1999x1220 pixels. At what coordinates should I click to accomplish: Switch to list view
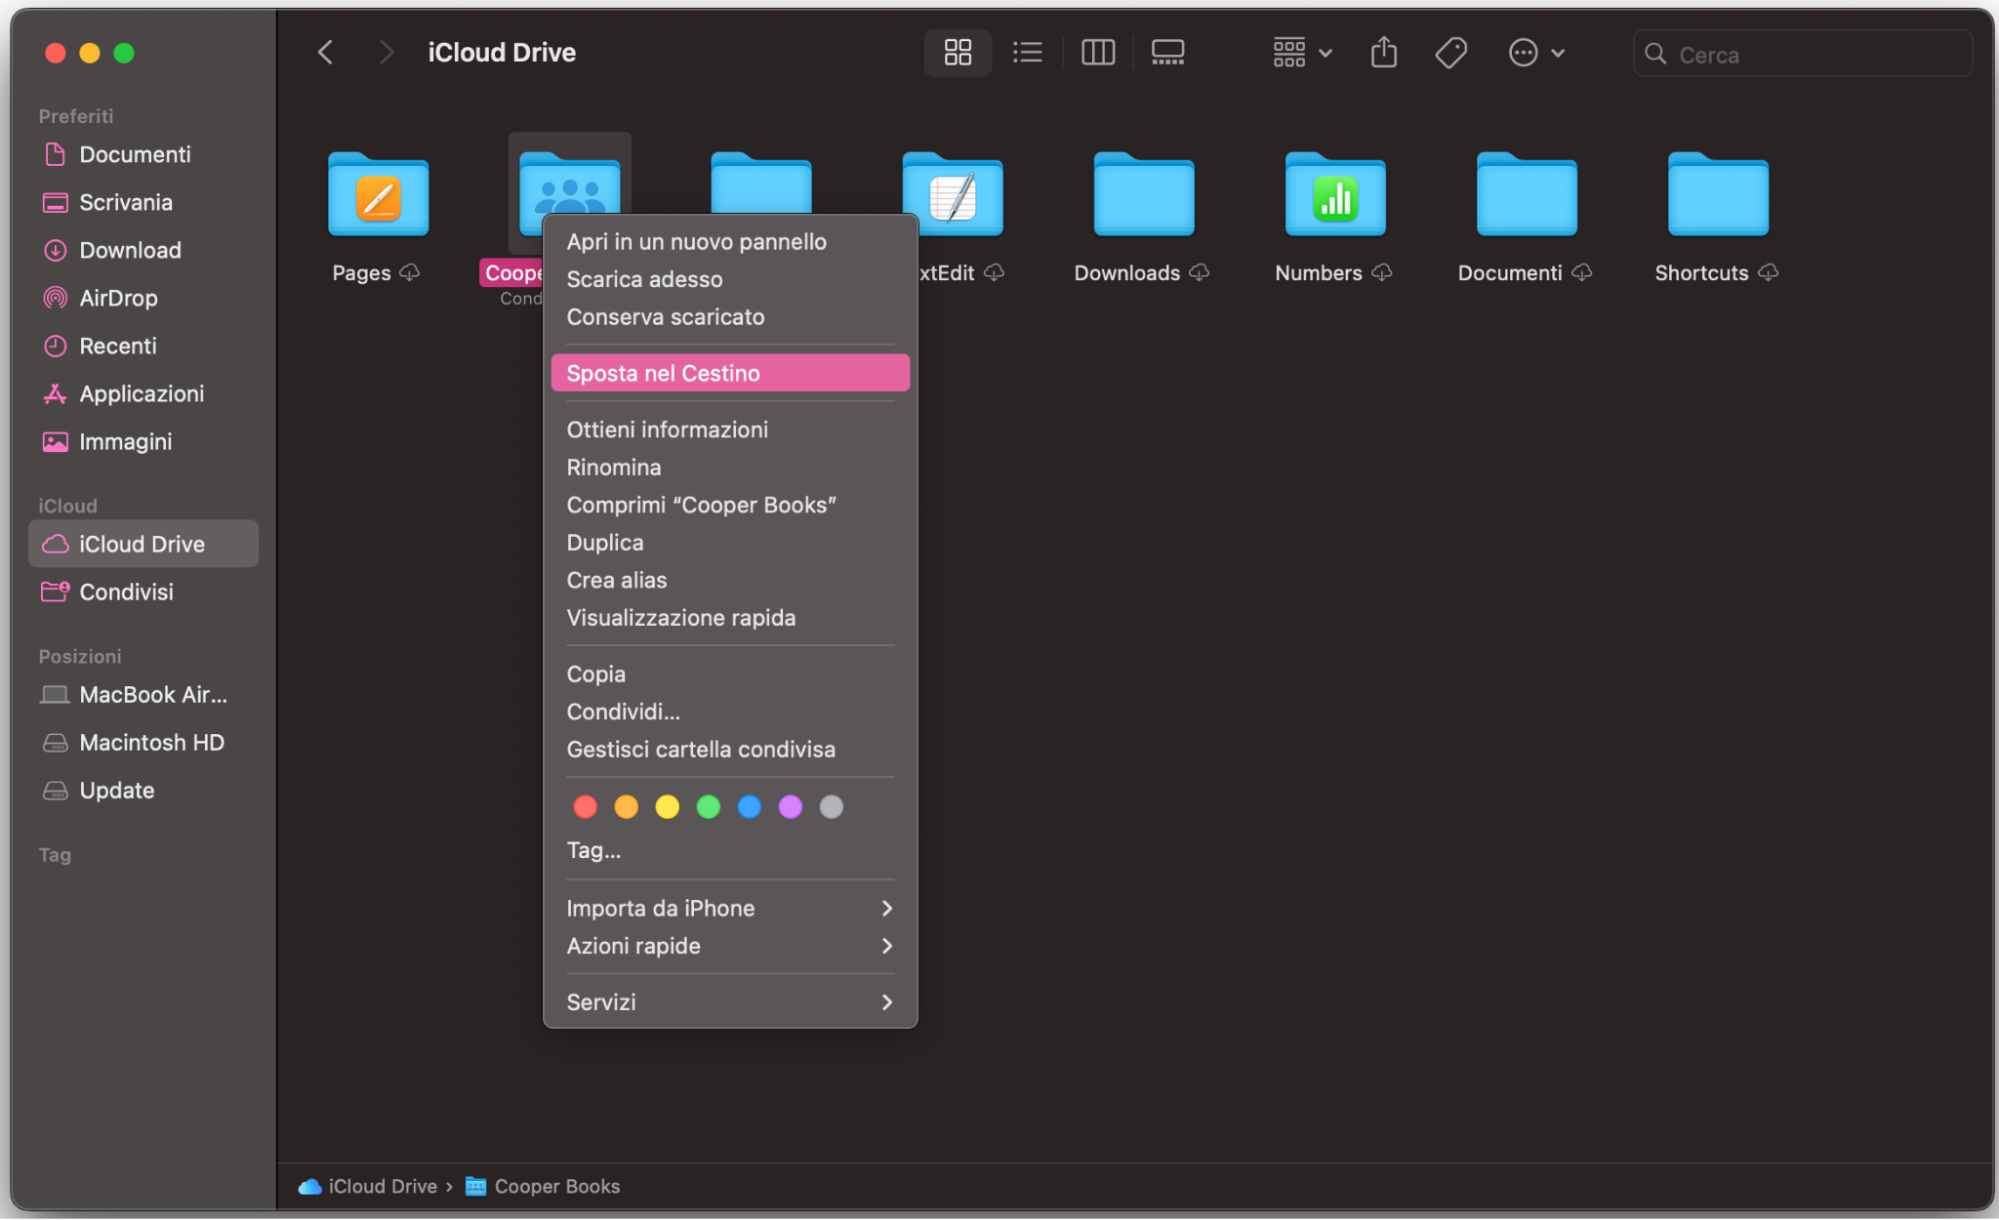[x=1027, y=52]
